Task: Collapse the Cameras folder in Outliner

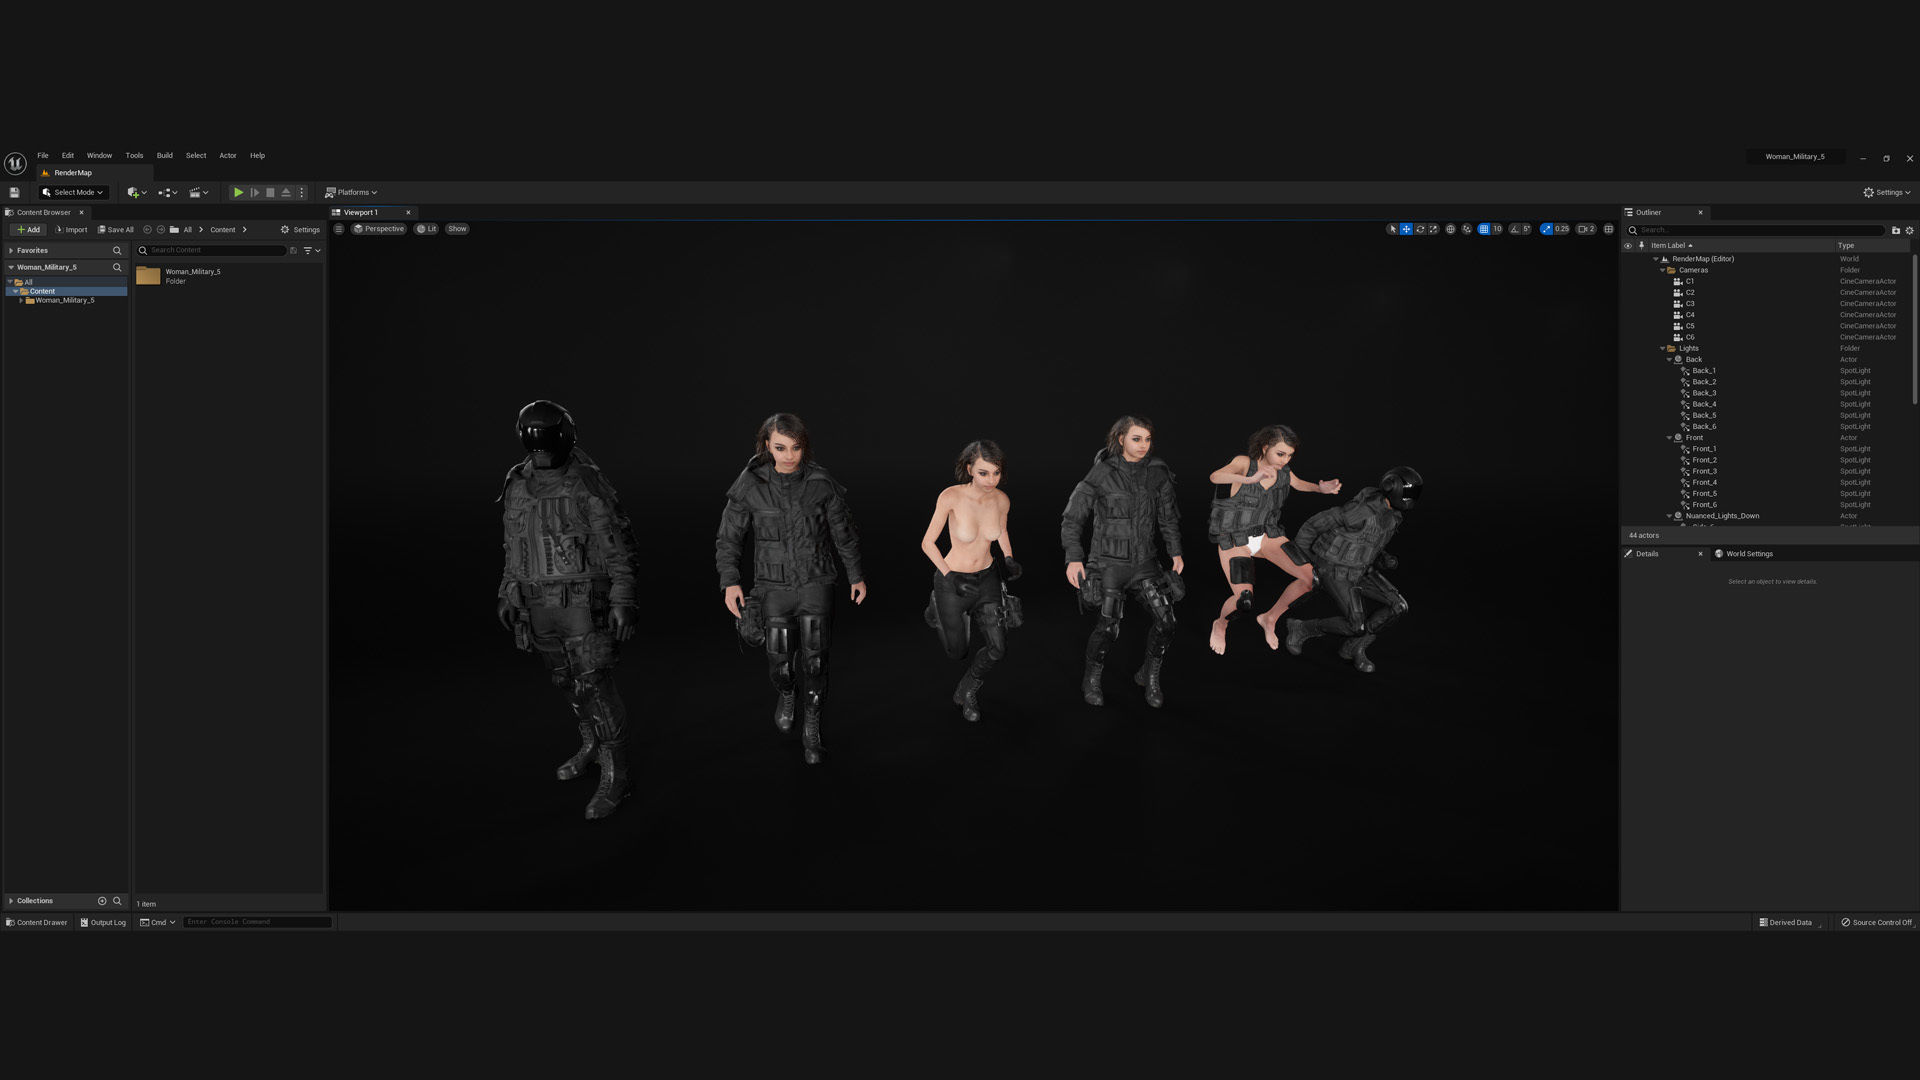Action: point(1662,270)
